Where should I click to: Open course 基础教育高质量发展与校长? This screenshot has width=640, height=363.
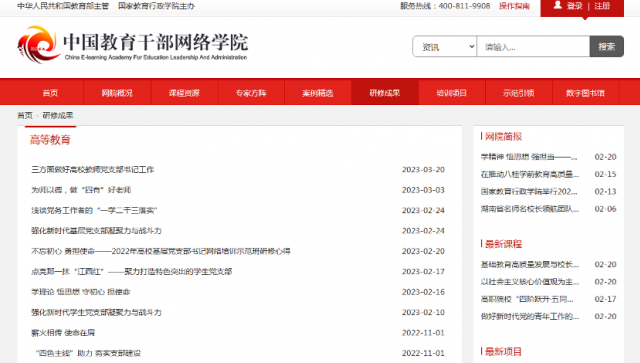(530, 265)
